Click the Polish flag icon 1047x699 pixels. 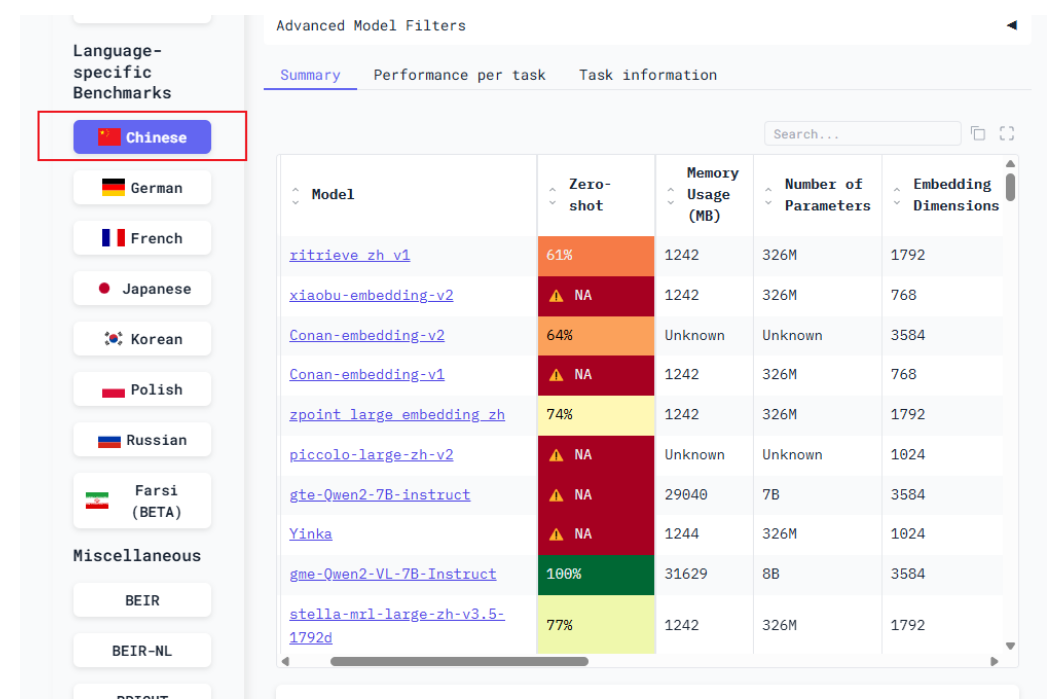114,391
